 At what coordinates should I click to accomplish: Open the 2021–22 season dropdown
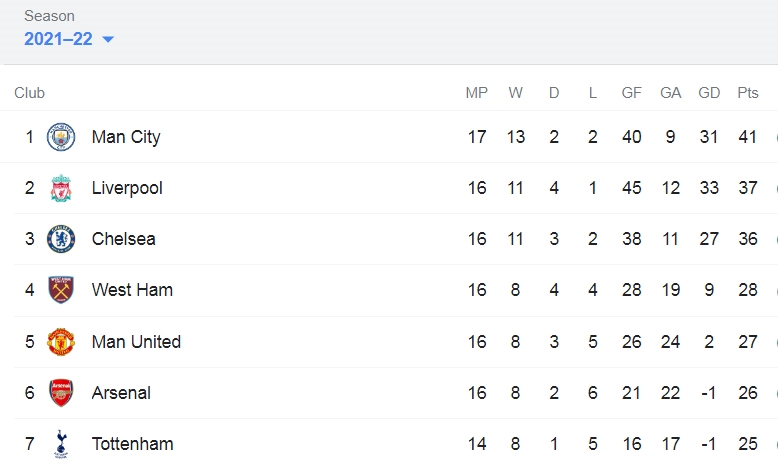[69, 39]
